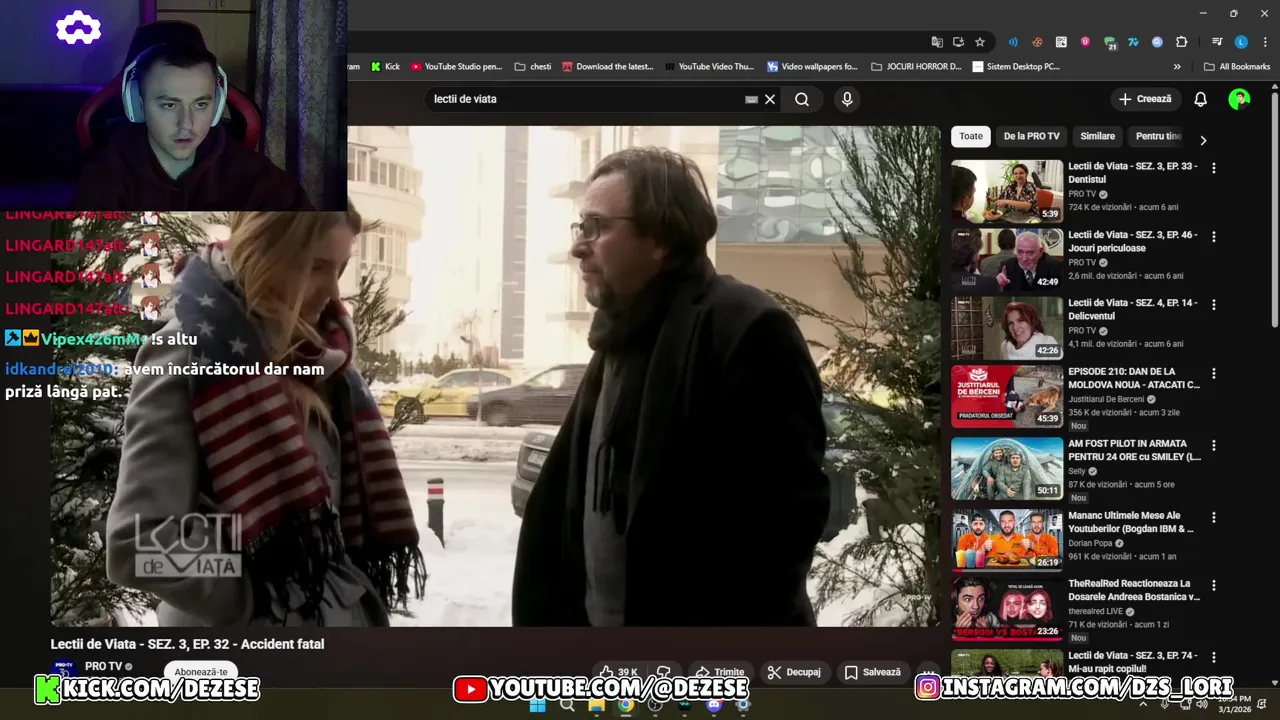This screenshot has height=720, width=1280.
Task: Open the Jocuri periculoase video thumbnail
Action: [1007, 260]
